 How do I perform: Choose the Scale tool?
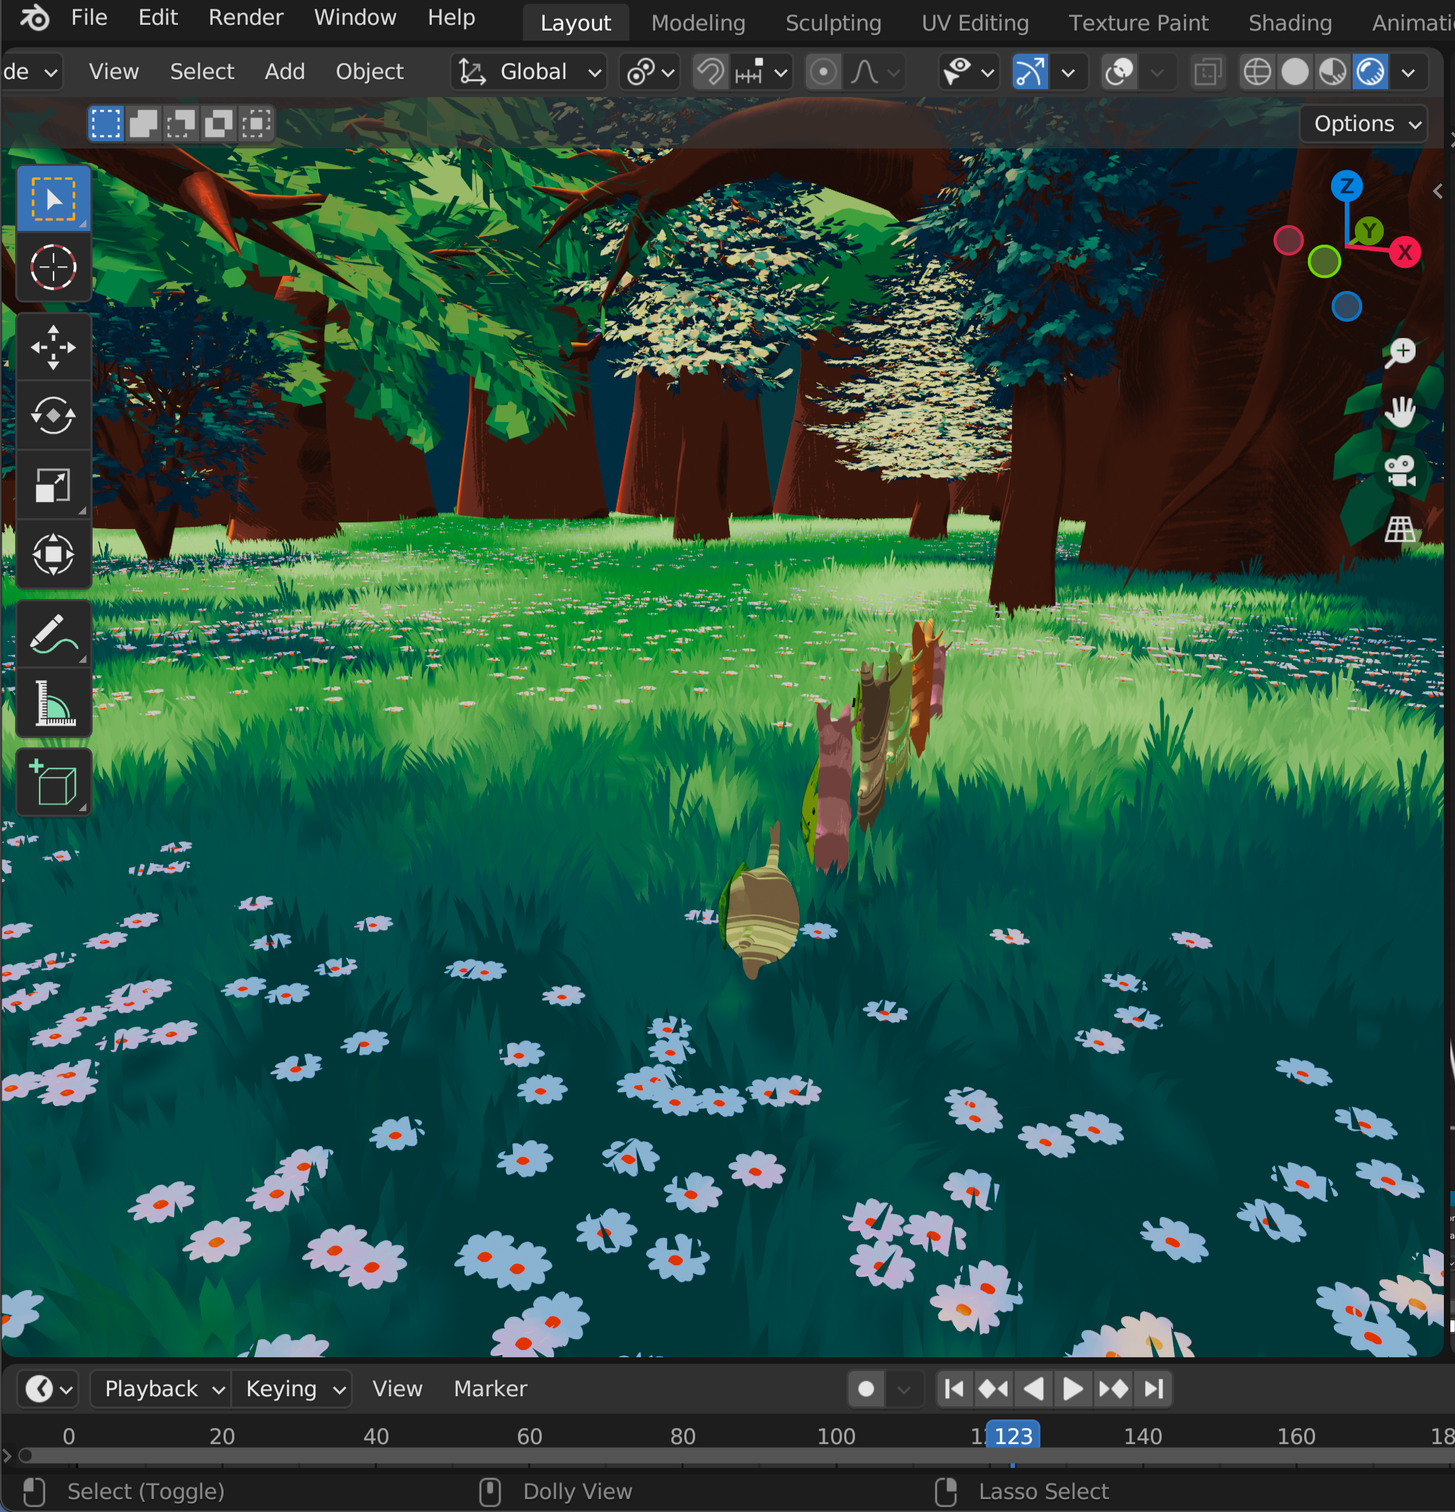point(53,485)
